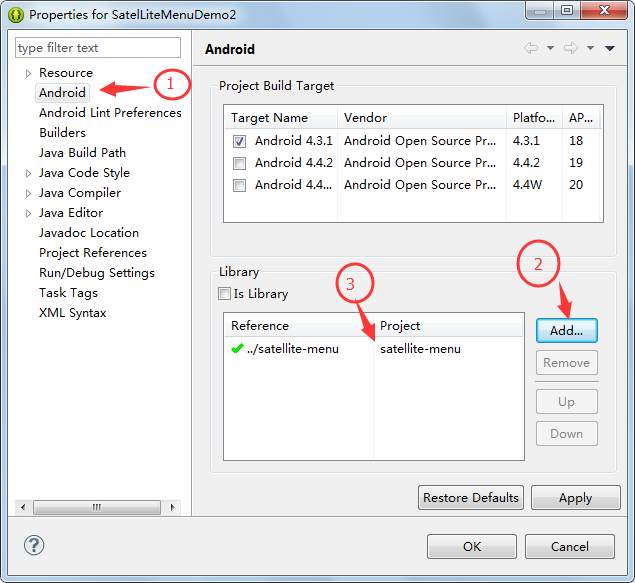Screen dimensions: 635x583
Task: Click the Reference column header
Action: coord(299,326)
